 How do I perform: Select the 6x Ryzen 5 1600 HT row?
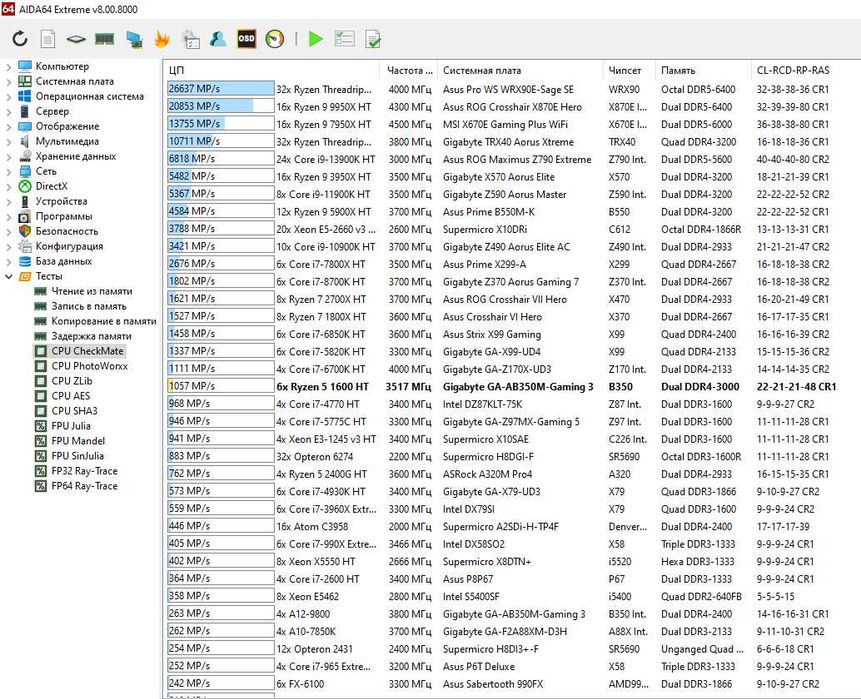[x=501, y=387]
